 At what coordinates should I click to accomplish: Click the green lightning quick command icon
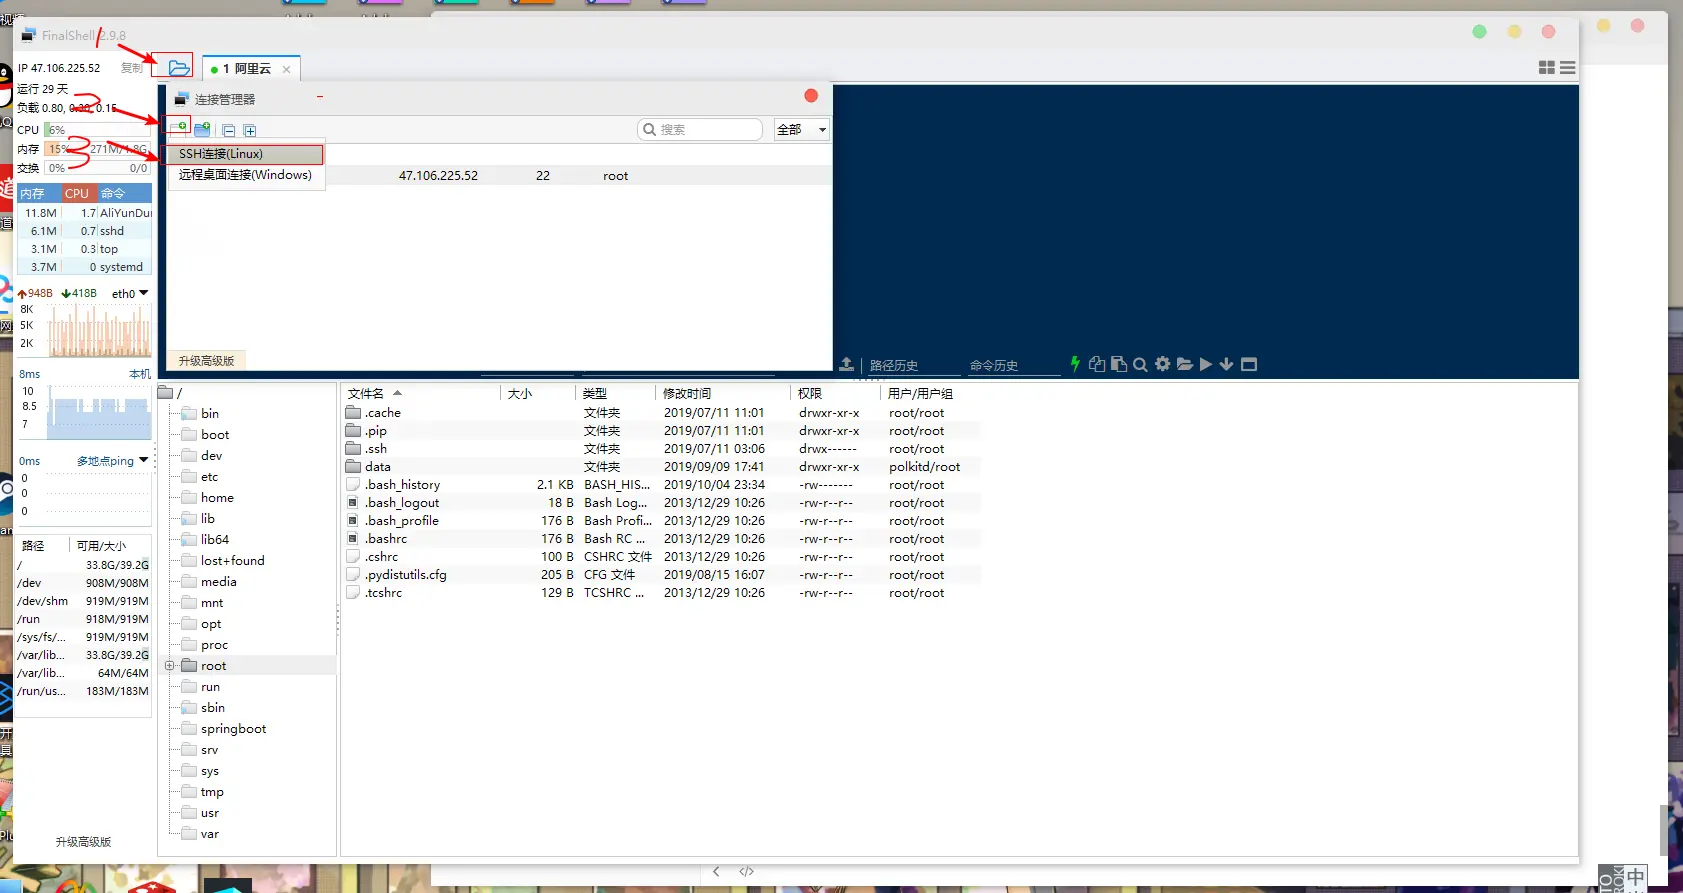pos(1075,364)
